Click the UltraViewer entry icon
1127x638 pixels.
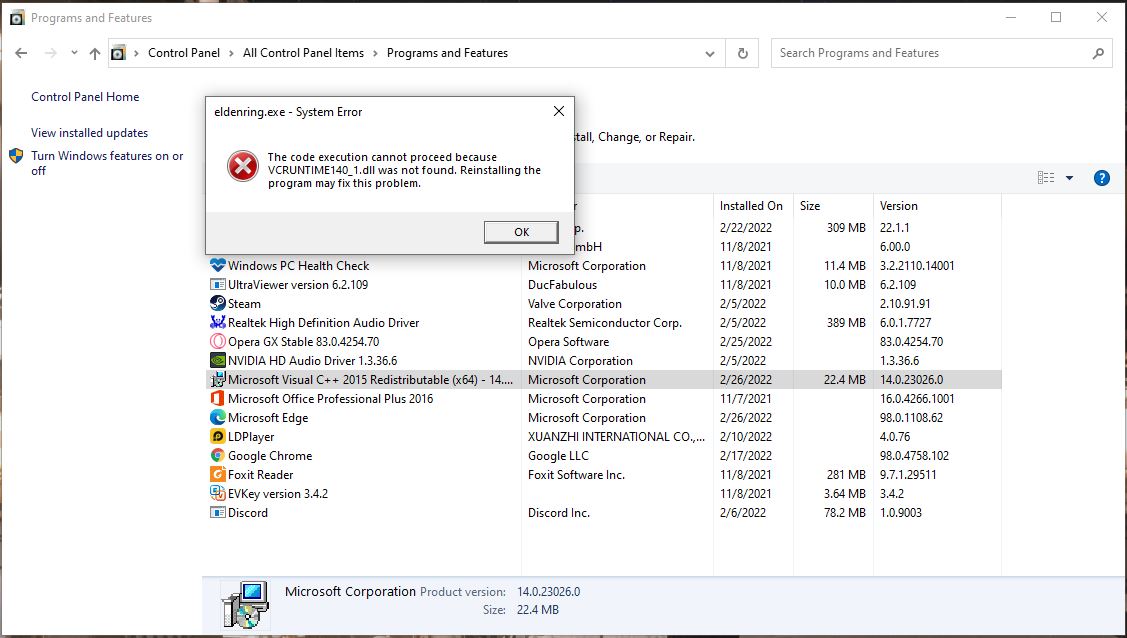tap(218, 285)
